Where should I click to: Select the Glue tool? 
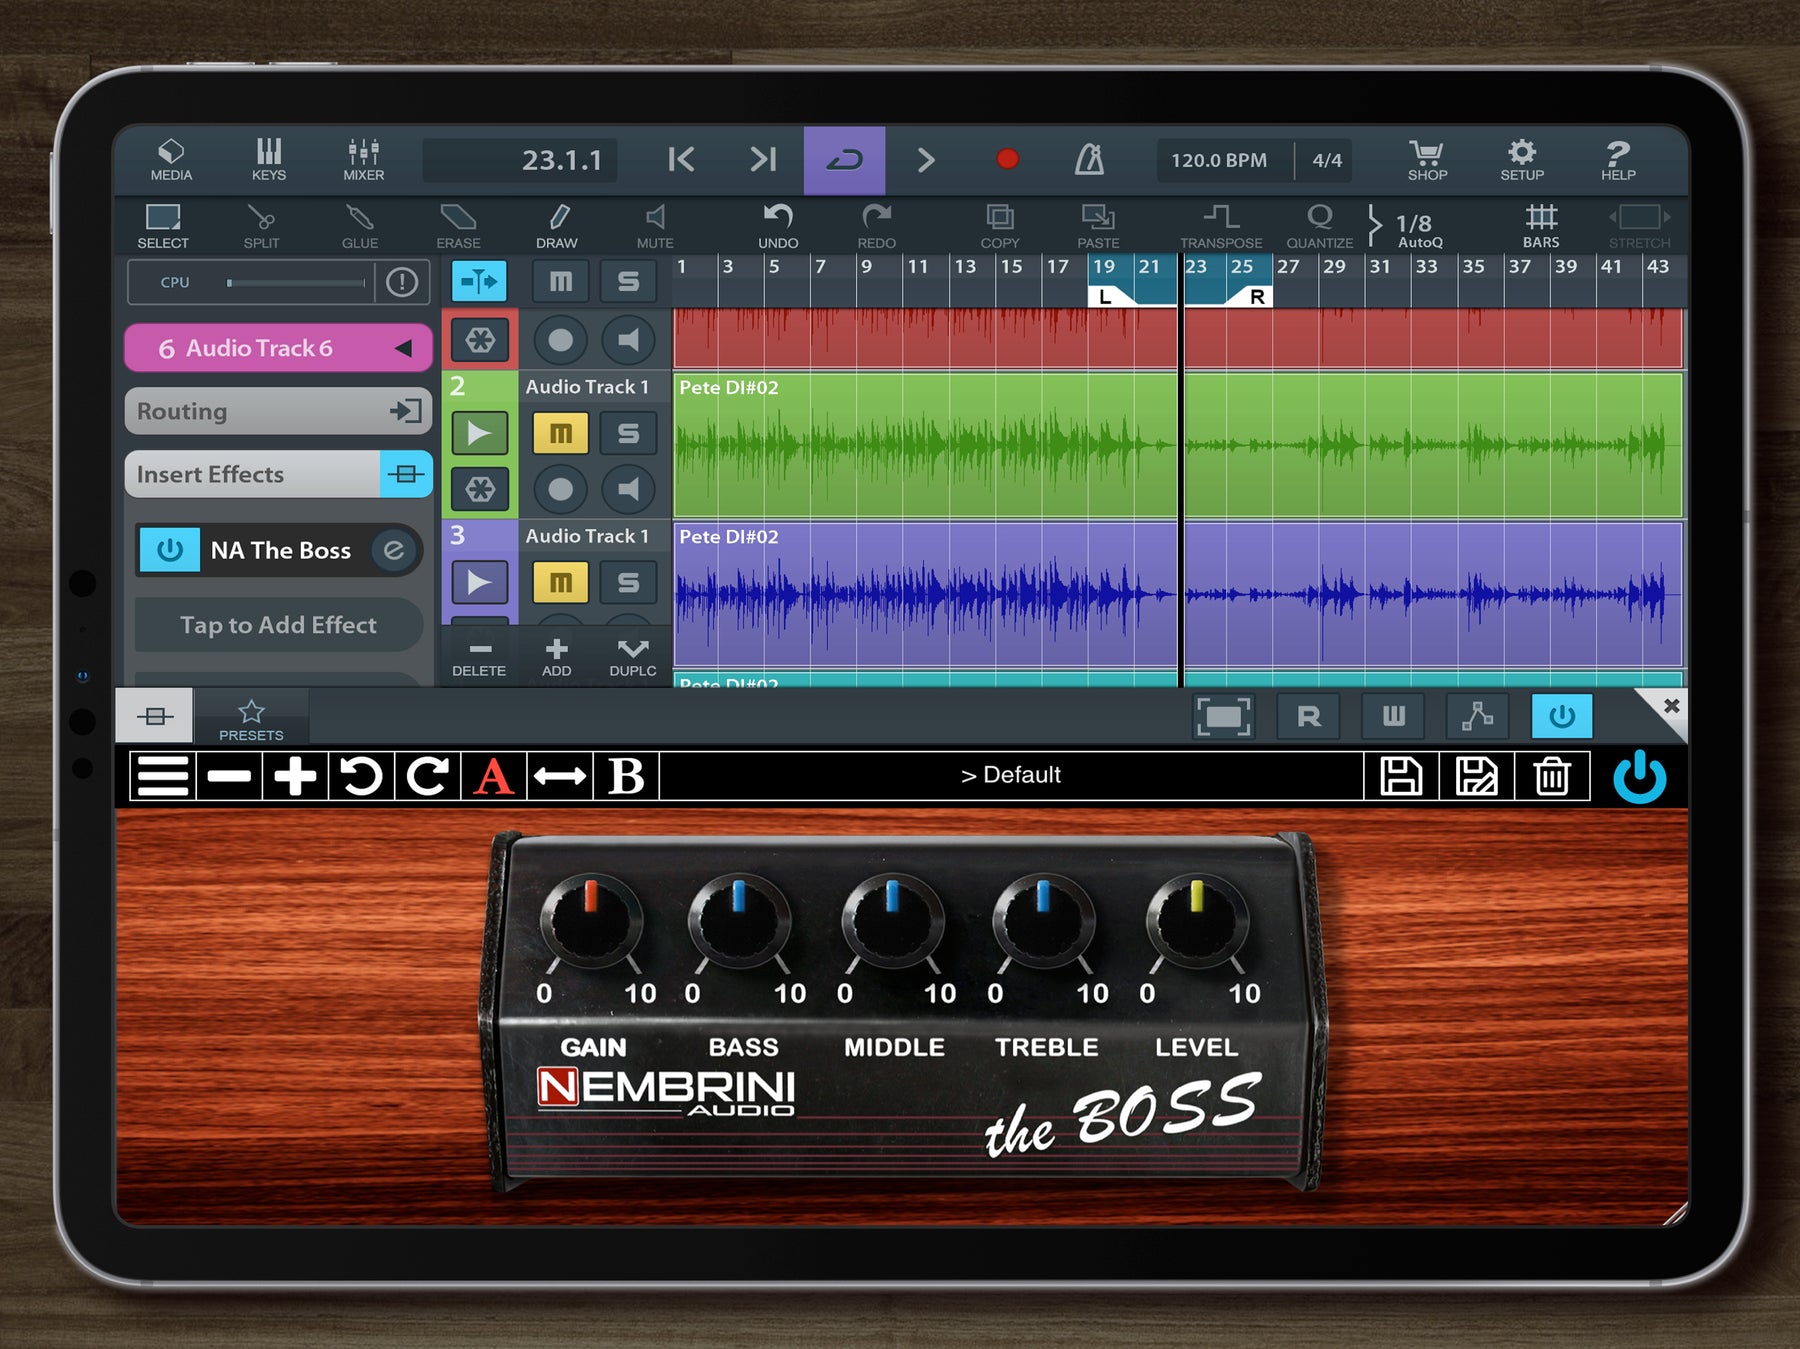coord(359,226)
